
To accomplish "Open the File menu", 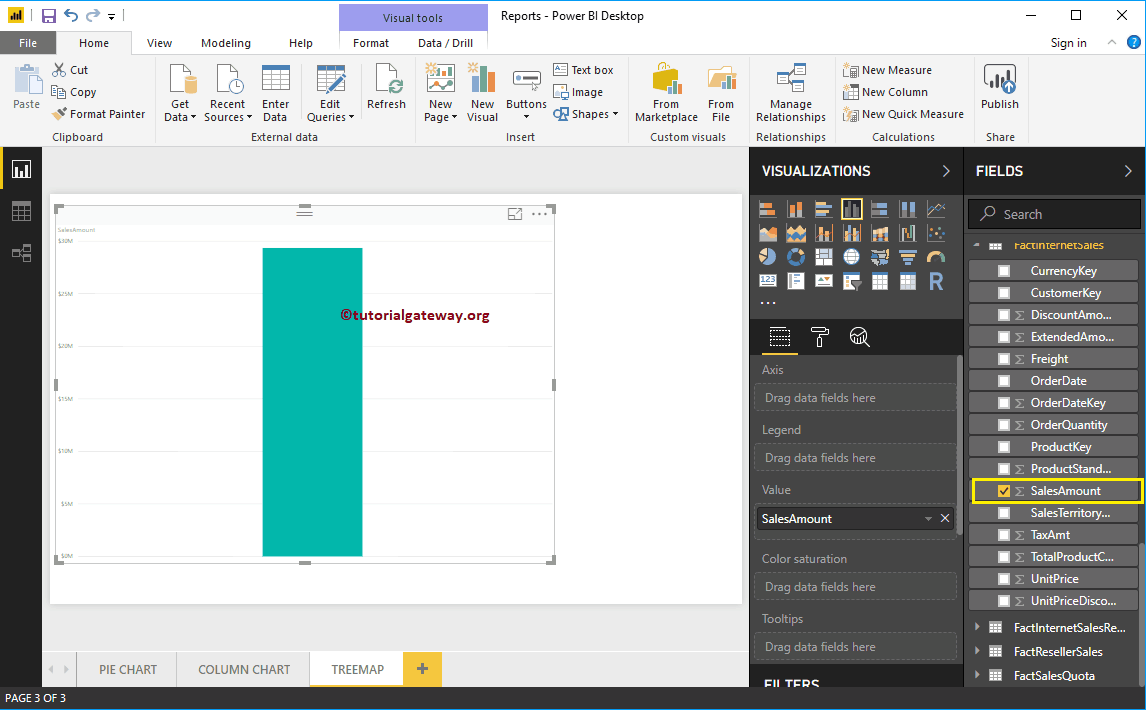I will coord(28,43).
